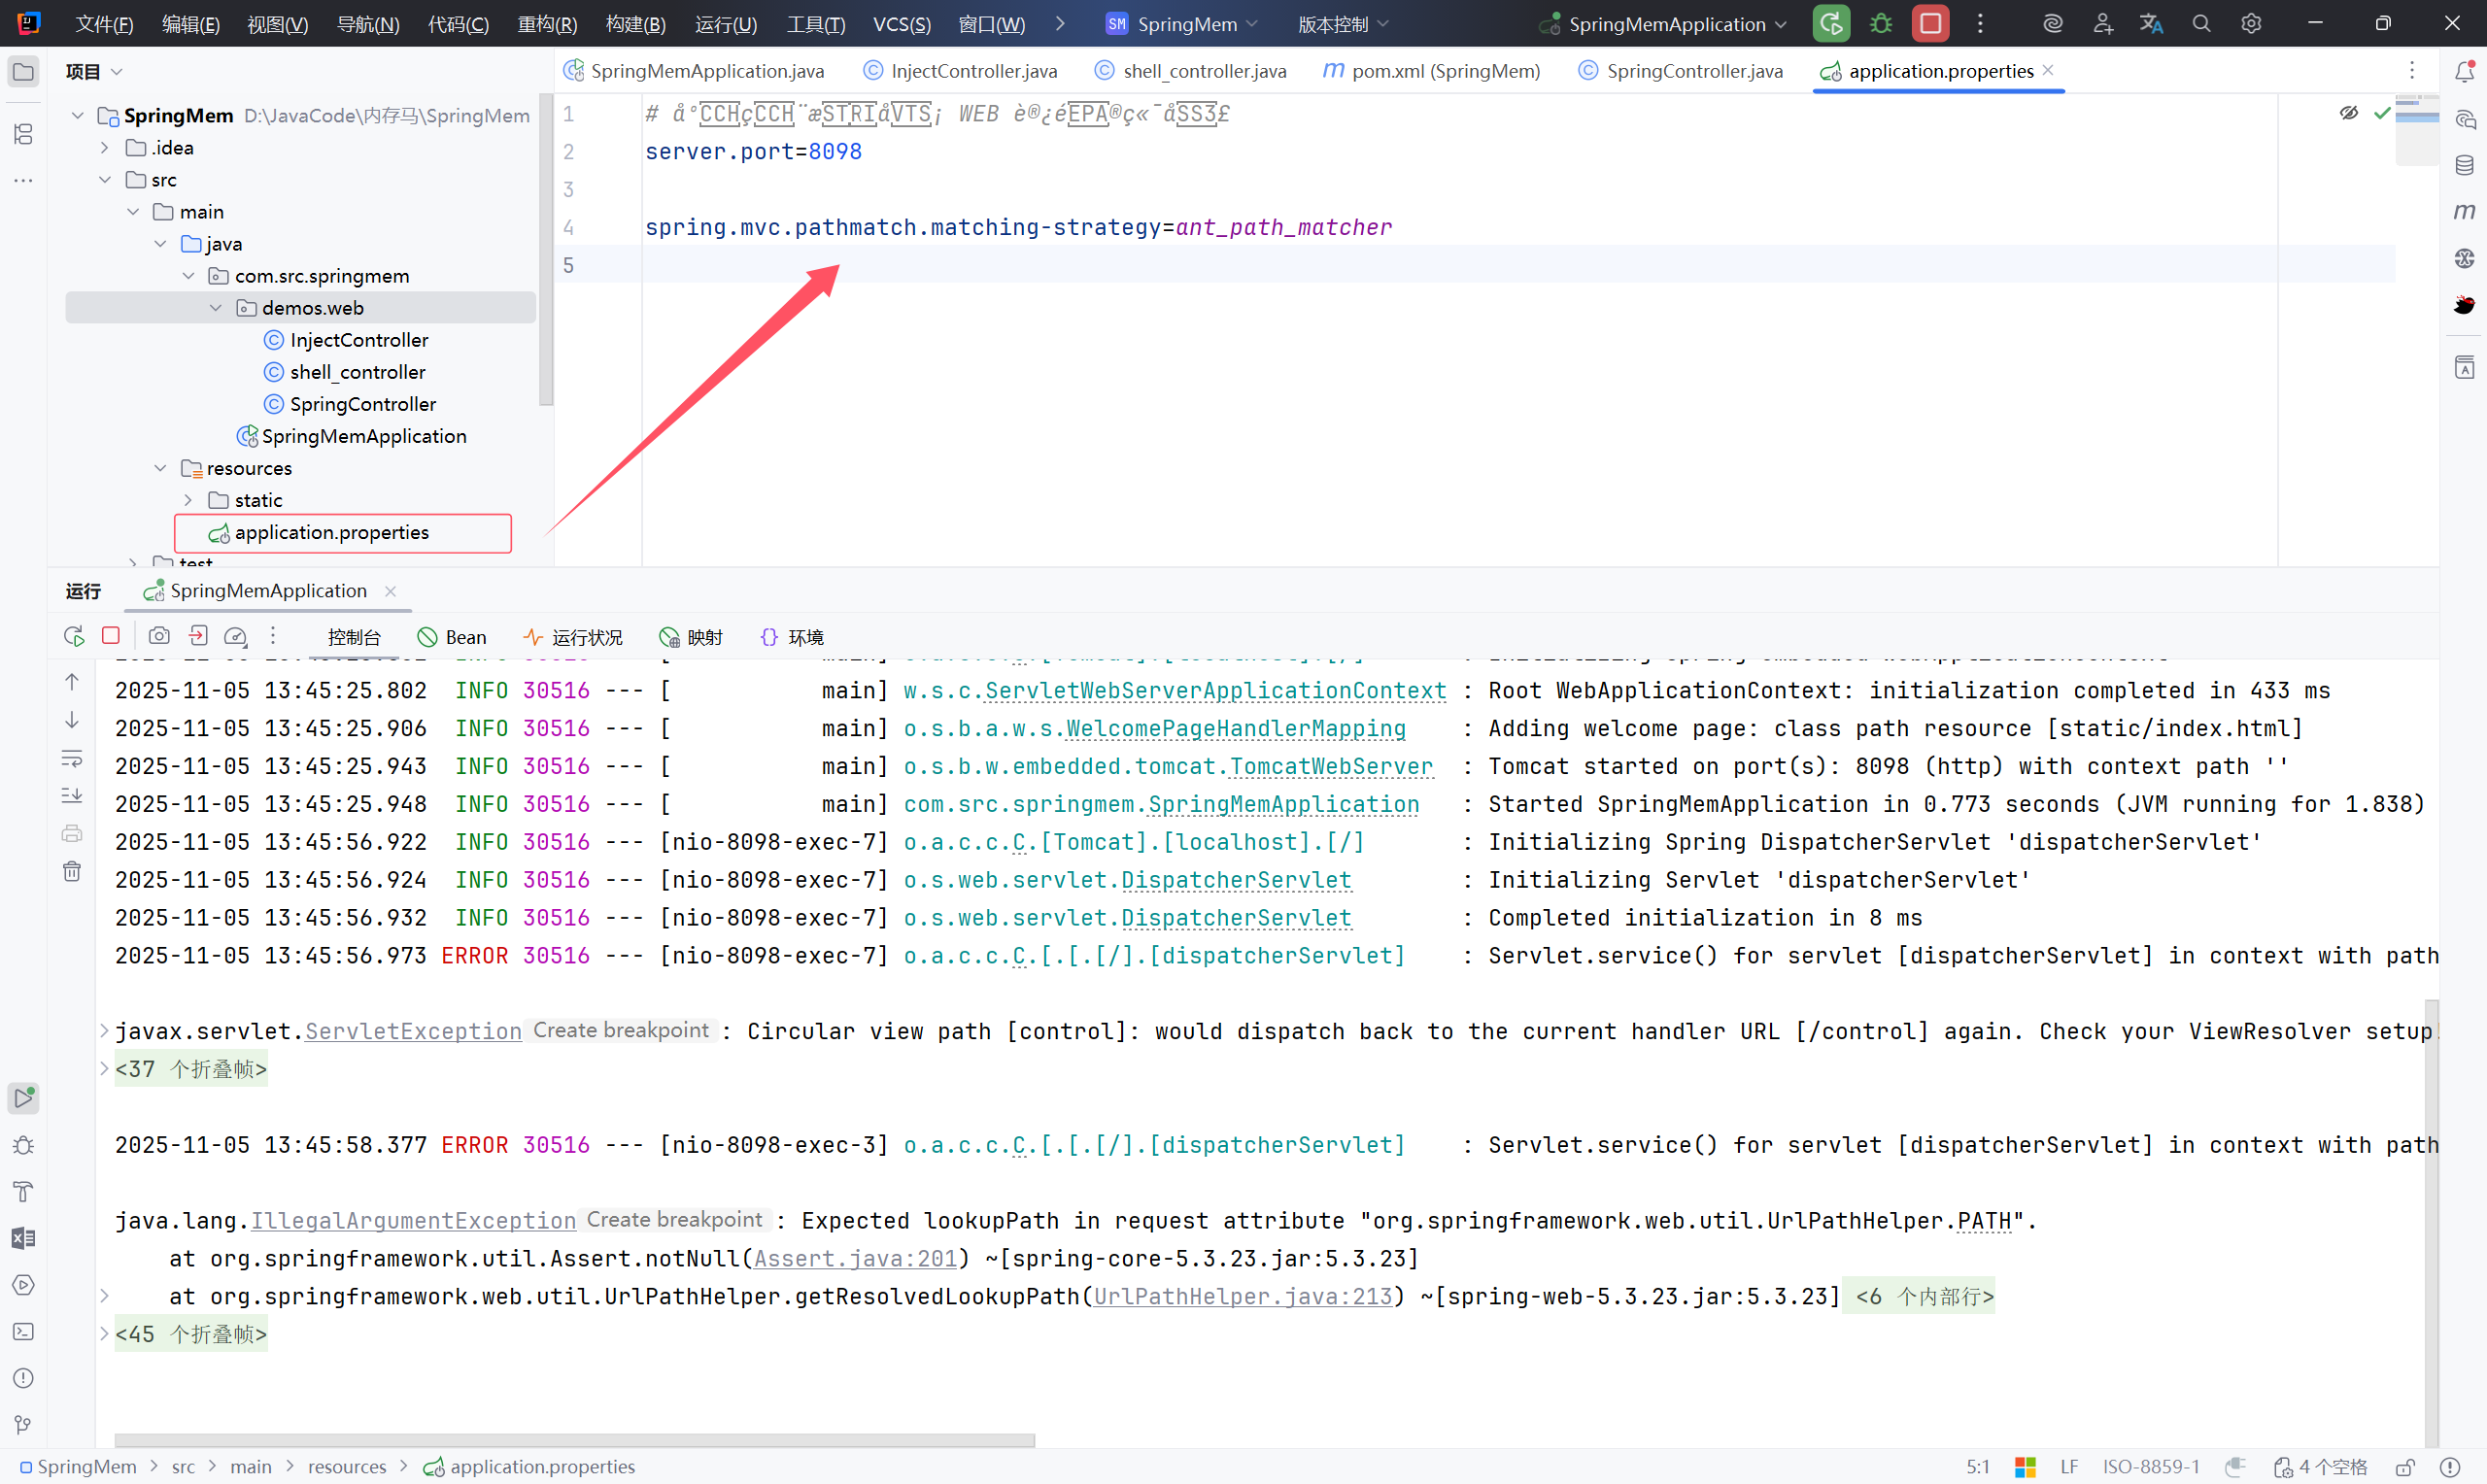Toggle the reader mode eye icon in editor
This screenshot has width=2487, height=1484.
(x=2348, y=113)
